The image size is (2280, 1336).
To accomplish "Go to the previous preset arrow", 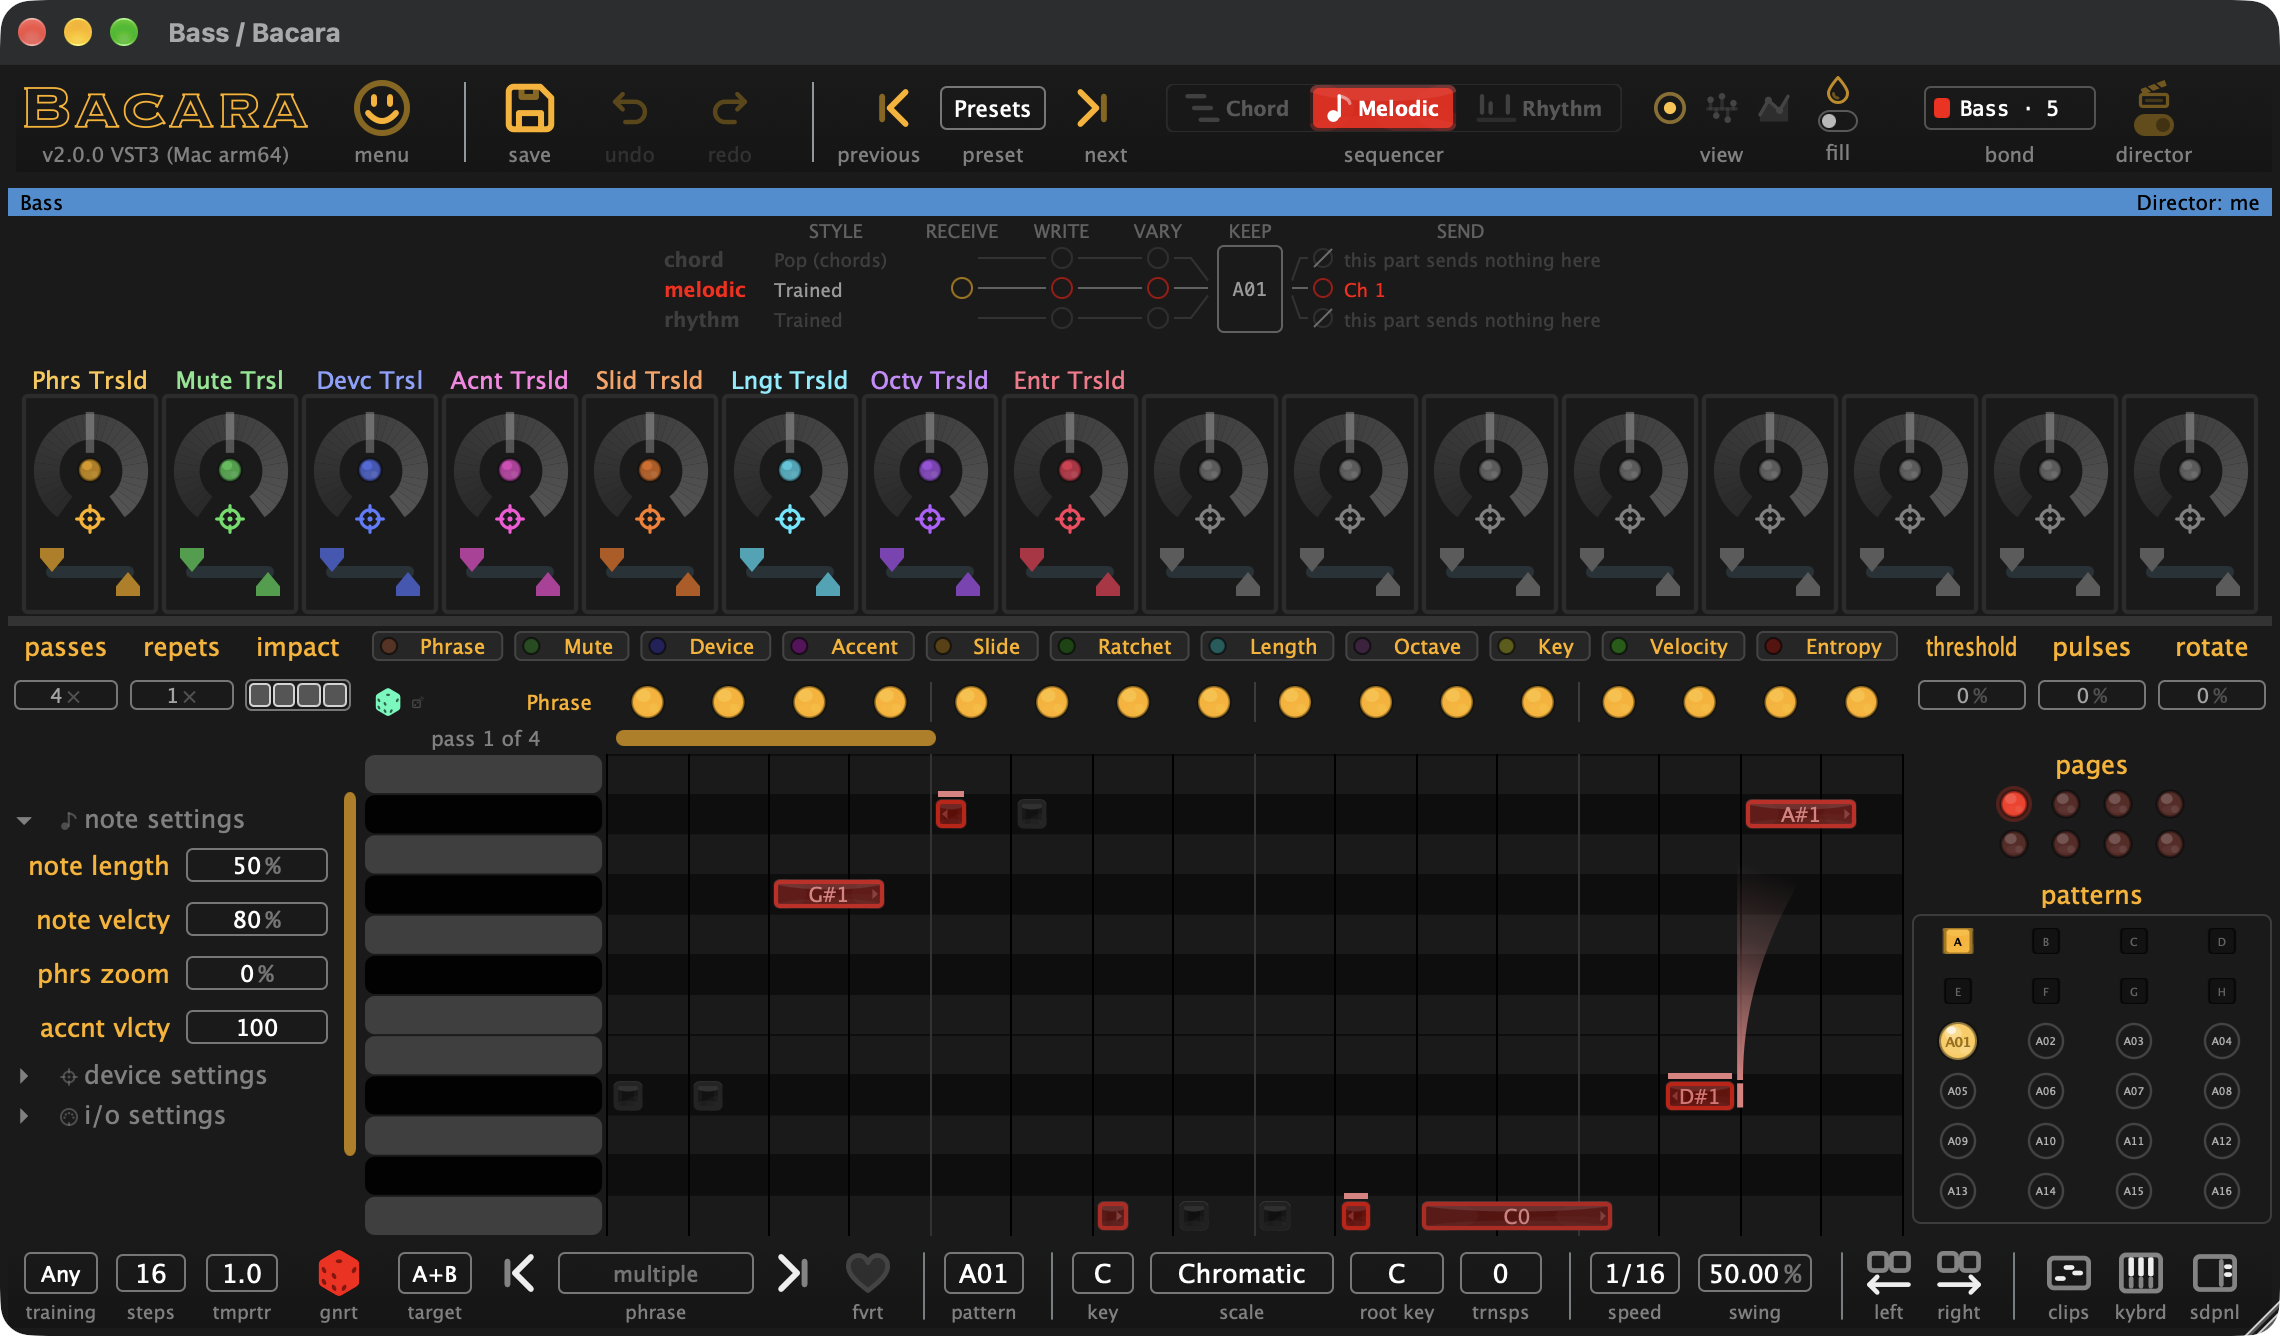I will coord(892,109).
